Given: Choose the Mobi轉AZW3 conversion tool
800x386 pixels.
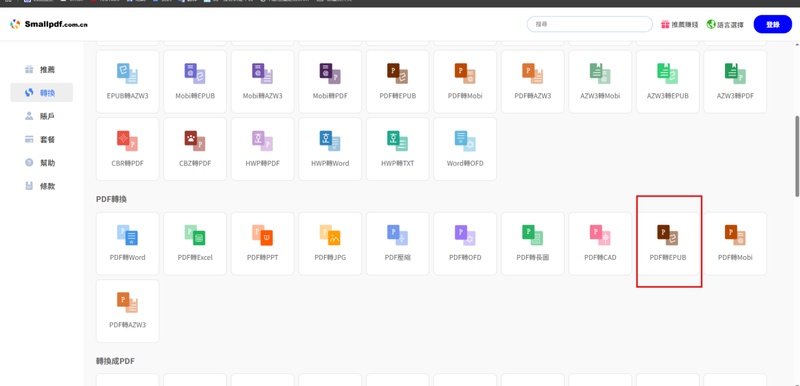Looking at the screenshot, I should pos(262,82).
